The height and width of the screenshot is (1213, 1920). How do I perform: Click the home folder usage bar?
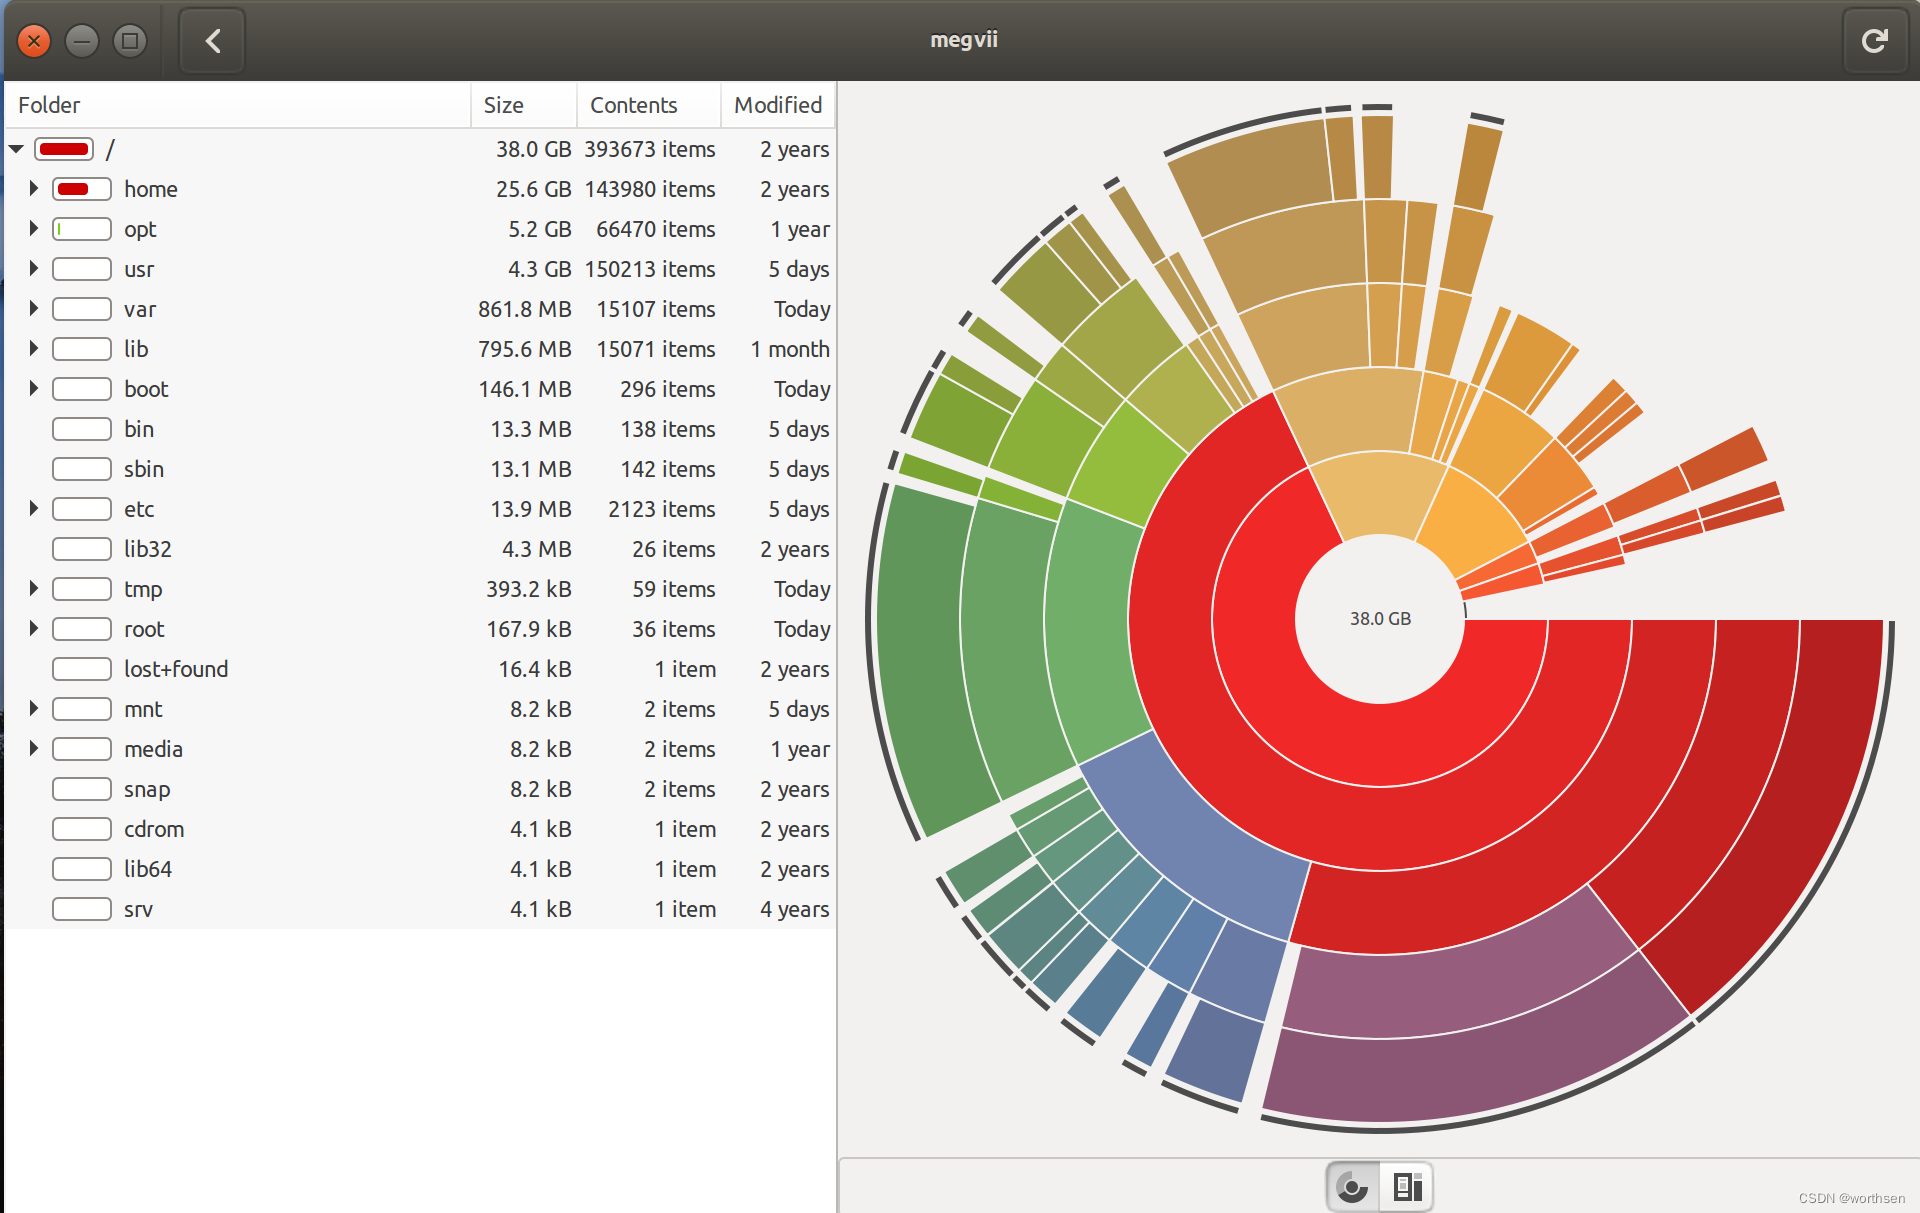pos(82,189)
